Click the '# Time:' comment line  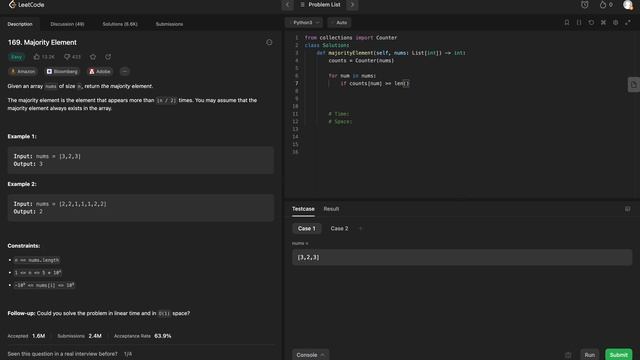point(339,114)
